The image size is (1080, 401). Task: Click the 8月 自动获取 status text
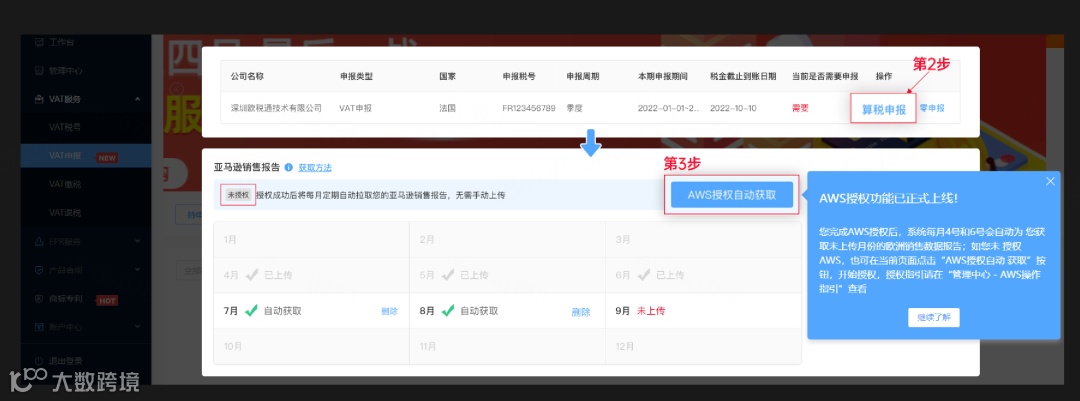(479, 311)
